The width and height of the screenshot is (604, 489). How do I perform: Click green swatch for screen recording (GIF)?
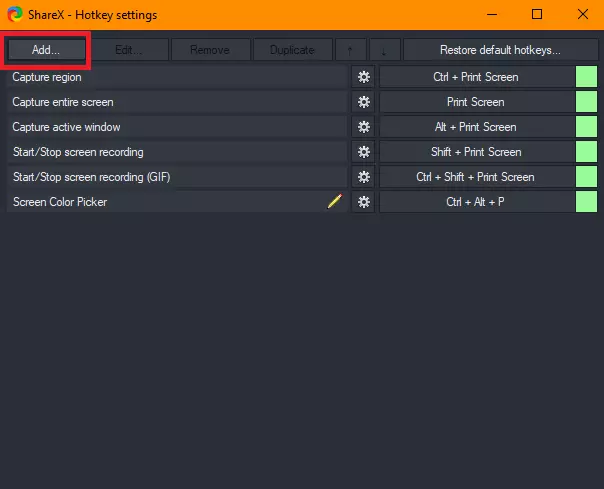pos(586,177)
